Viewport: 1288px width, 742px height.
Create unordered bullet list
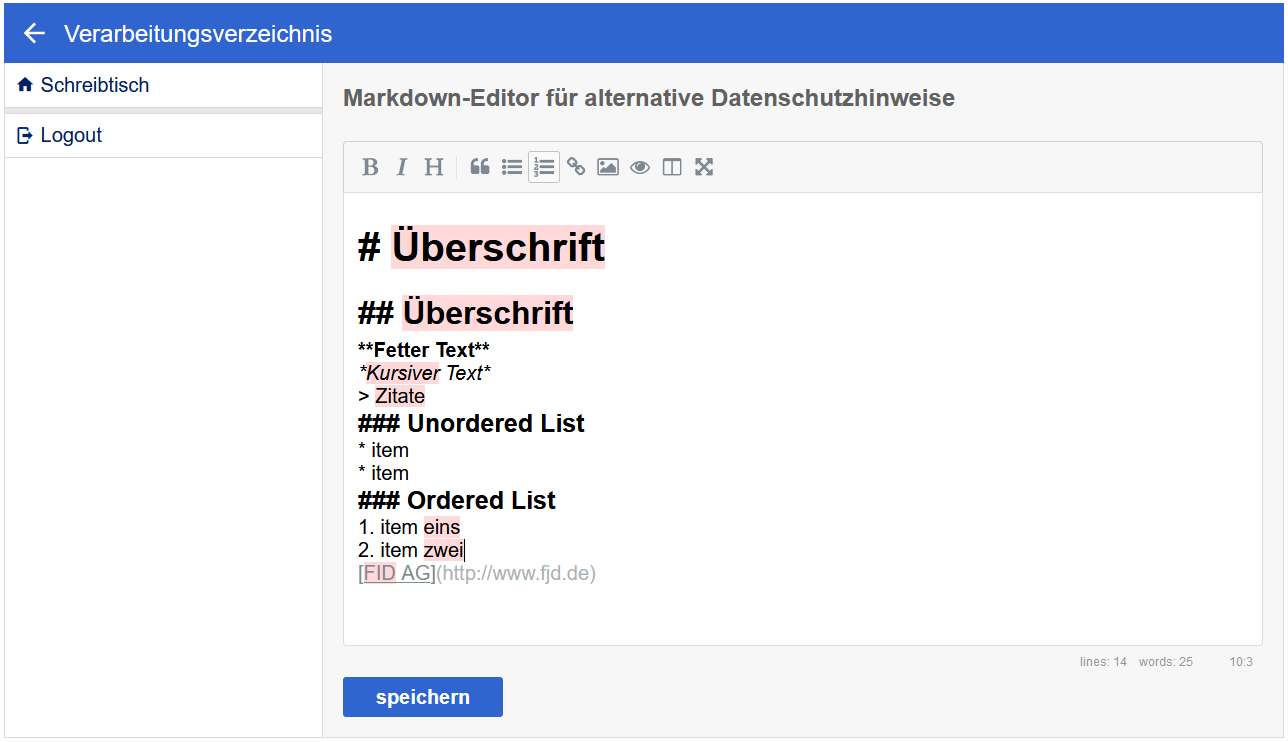512,167
